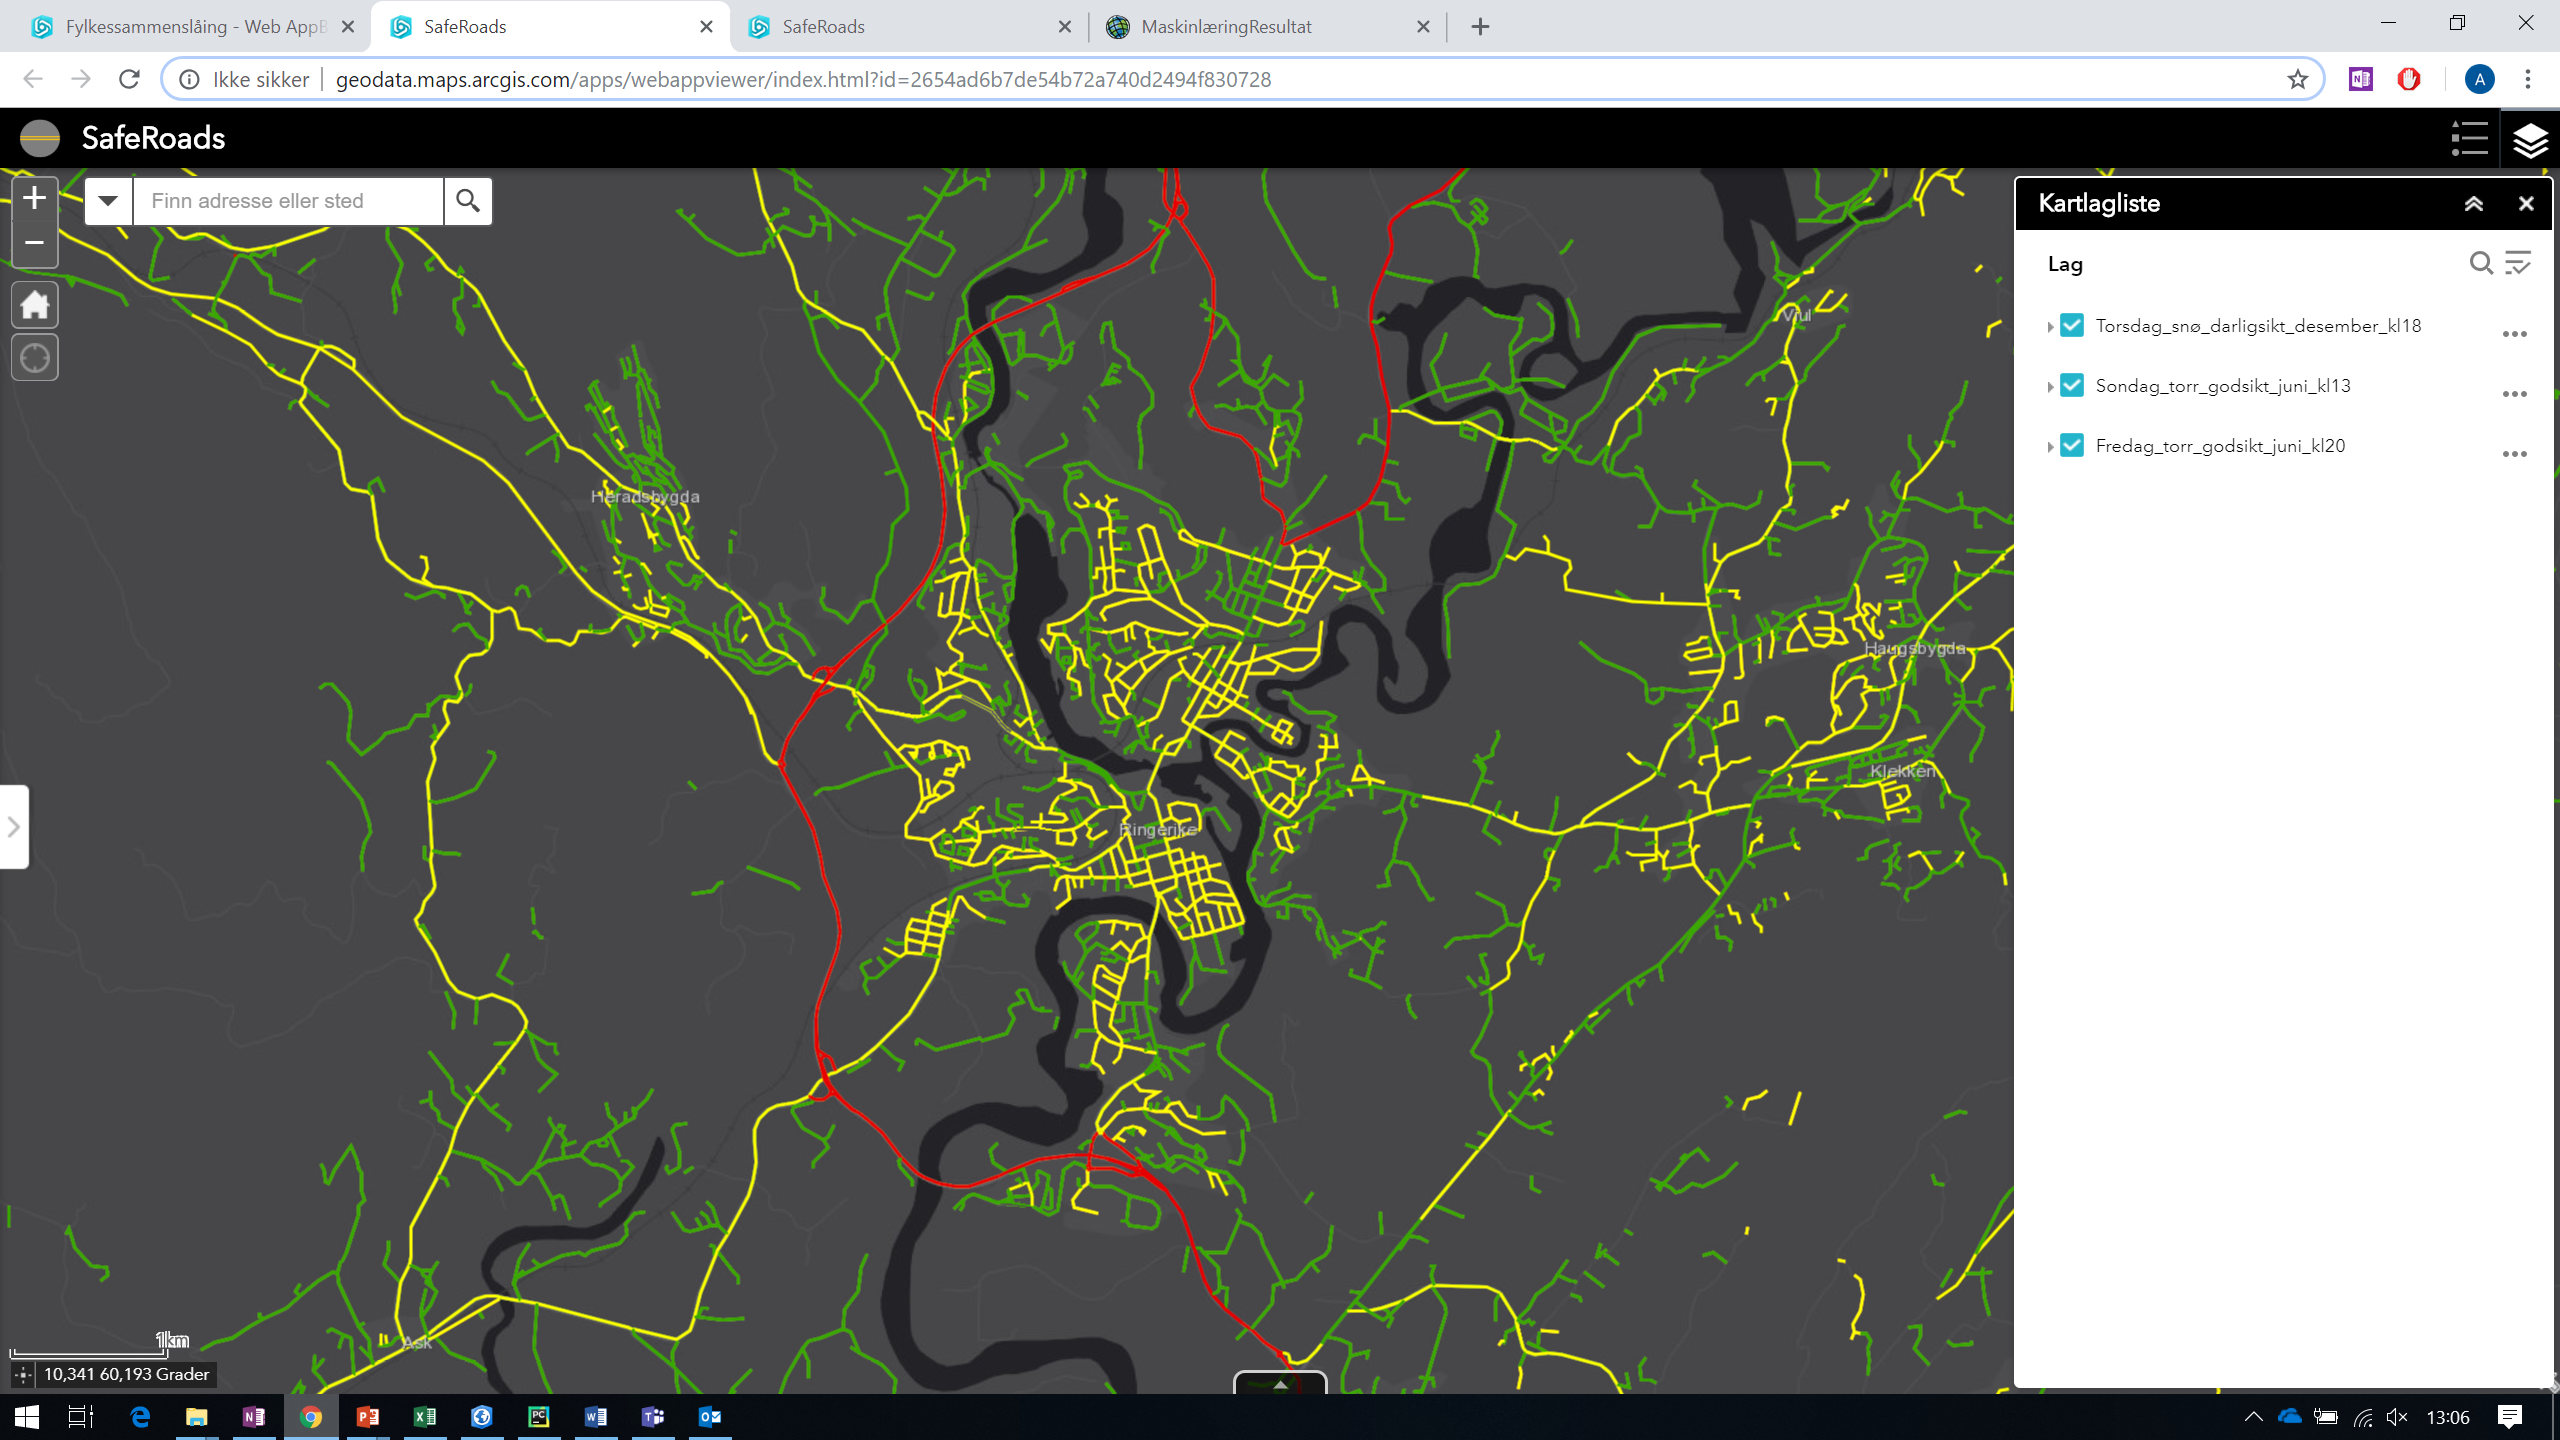Screen dimensions: 2560x1440
Task: Open search source dropdown arrow
Action: [x=108, y=201]
